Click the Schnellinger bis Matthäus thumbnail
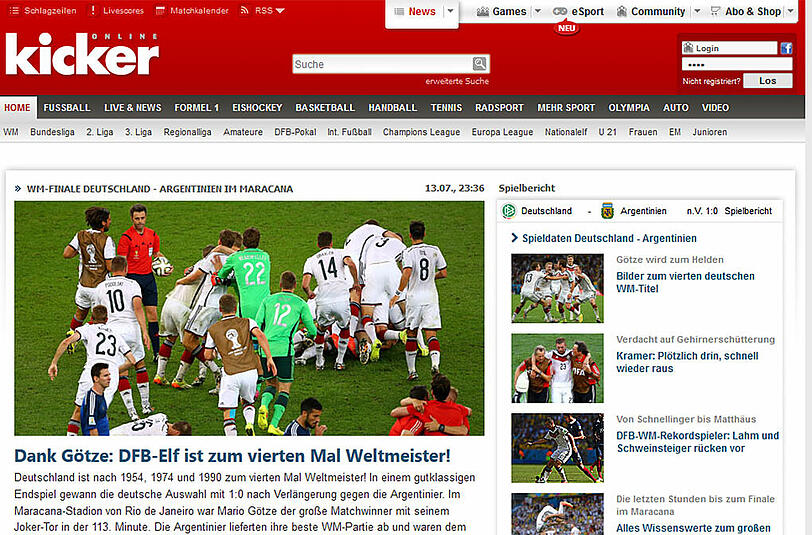The image size is (812, 535). [557, 448]
